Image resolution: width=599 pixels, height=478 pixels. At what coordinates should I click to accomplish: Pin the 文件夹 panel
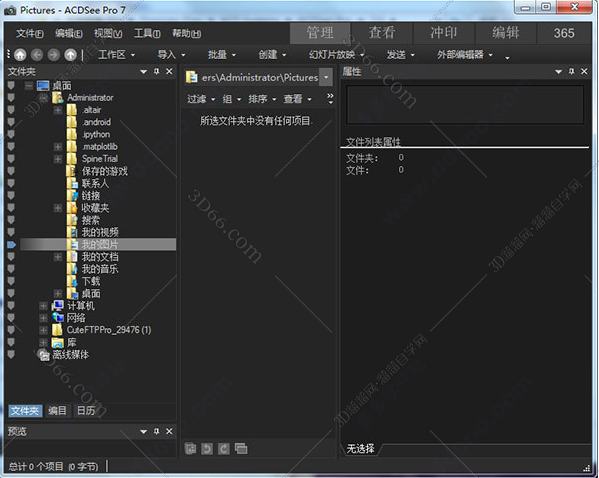pos(157,71)
